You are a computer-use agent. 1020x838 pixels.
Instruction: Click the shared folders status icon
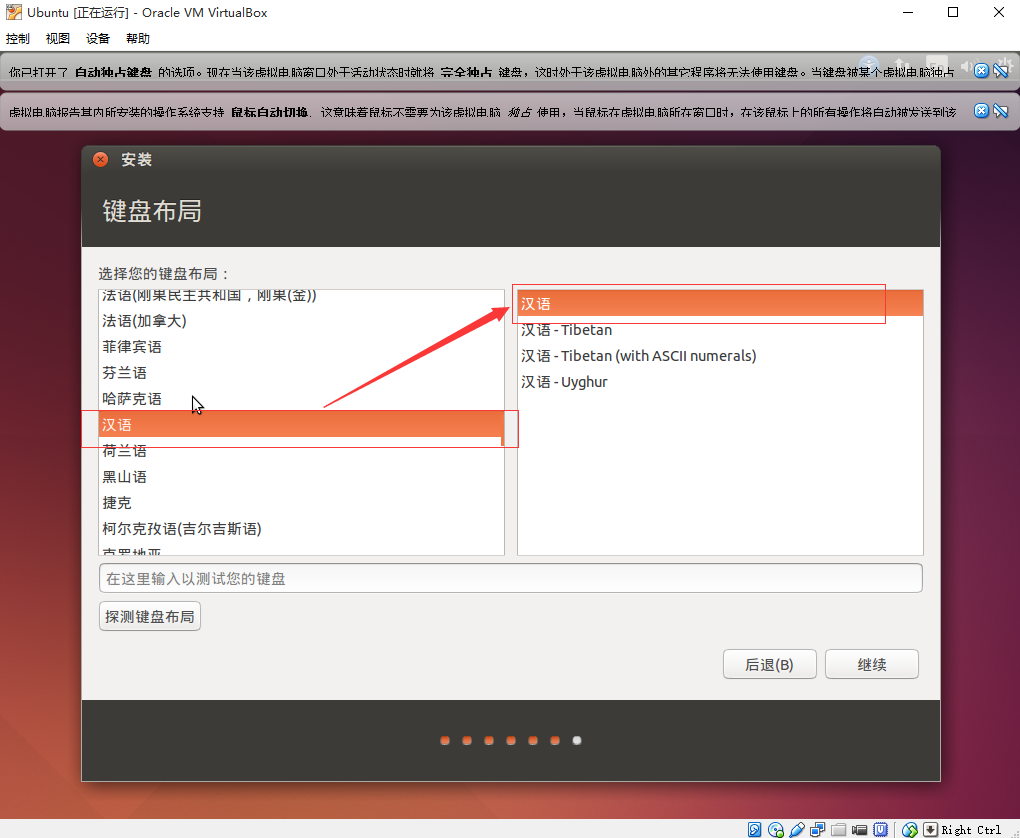839,830
